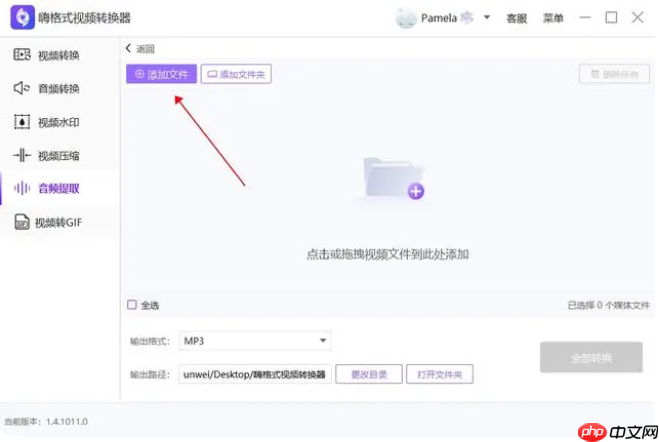
Task: Click the 音频转换 speaker icon
Action: 22,88
